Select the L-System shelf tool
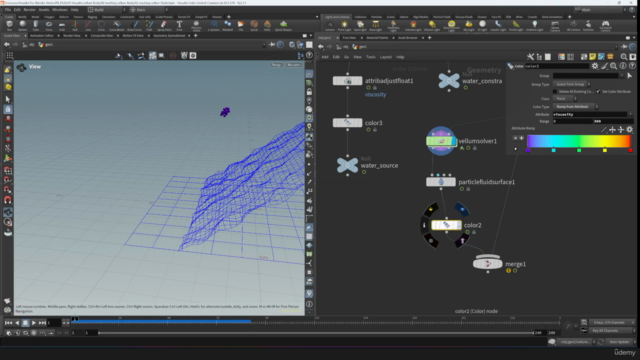 pos(213,26)
